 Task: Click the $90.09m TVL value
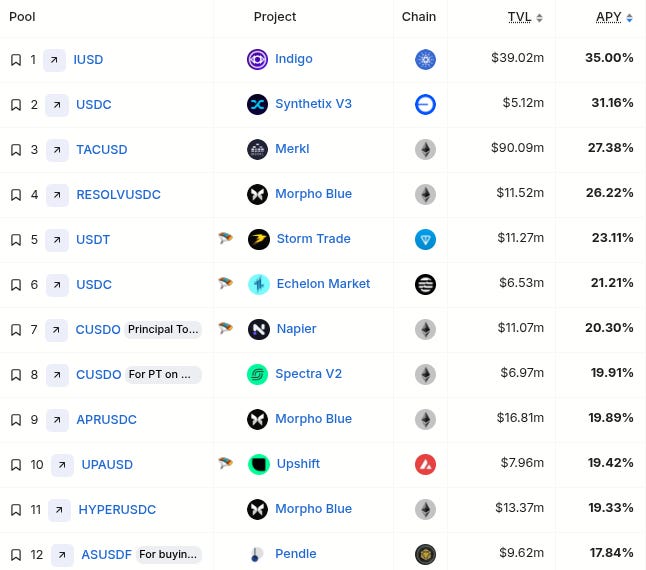tap(517, 148)
